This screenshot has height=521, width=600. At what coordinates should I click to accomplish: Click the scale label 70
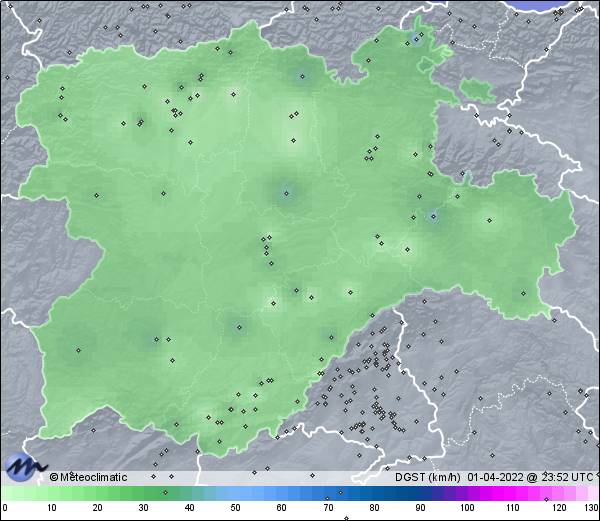click(x=328, y=508)
